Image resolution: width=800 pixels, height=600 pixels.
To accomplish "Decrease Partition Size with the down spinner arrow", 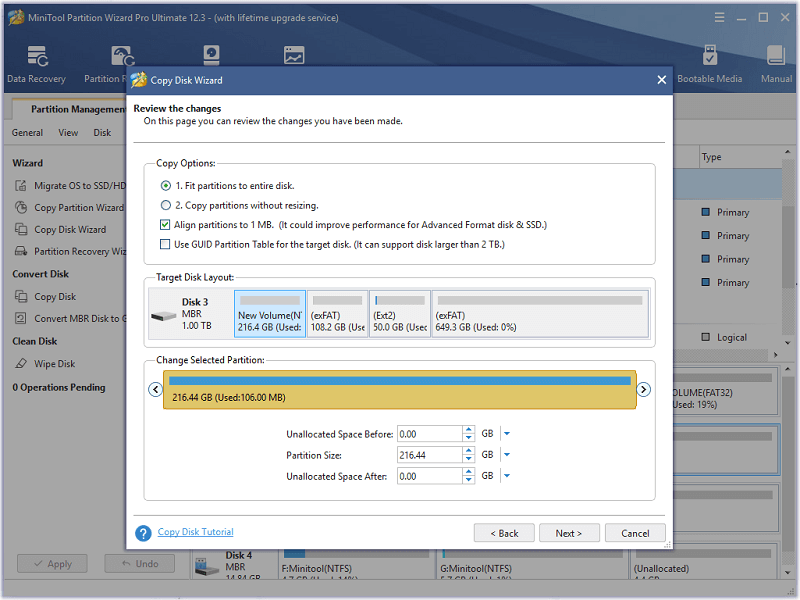I will point(469,459).
